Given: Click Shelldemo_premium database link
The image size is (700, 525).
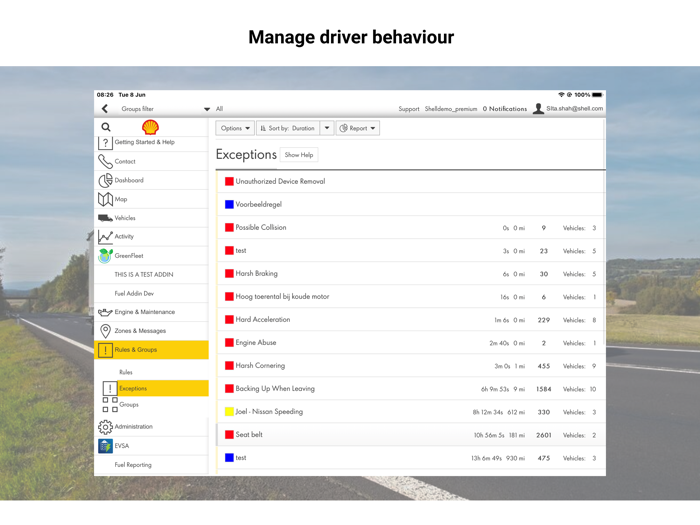Looking at the screenshot, I should click(450, 109).
